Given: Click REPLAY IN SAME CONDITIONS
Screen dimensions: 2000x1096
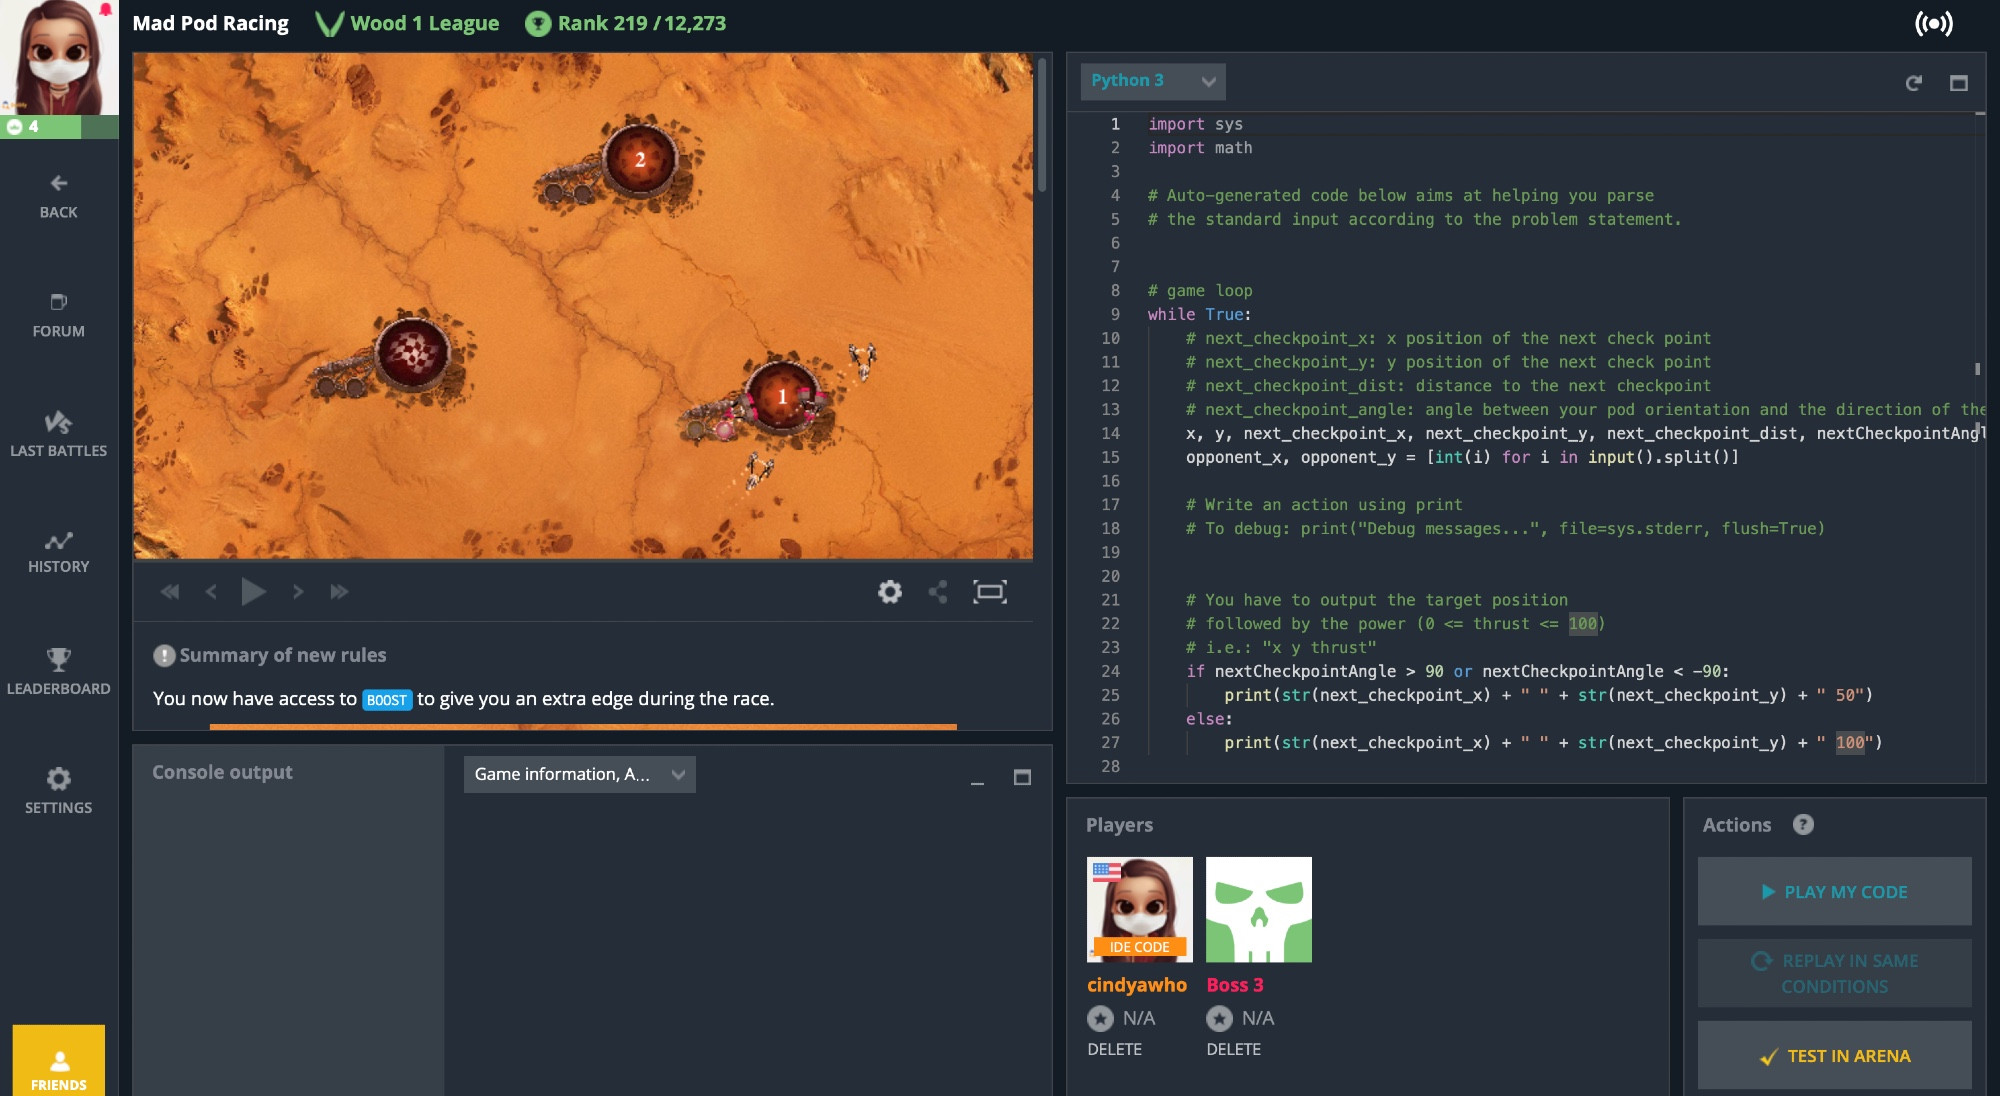Looking at the screenshot, I should click(x=1834, y=973).
